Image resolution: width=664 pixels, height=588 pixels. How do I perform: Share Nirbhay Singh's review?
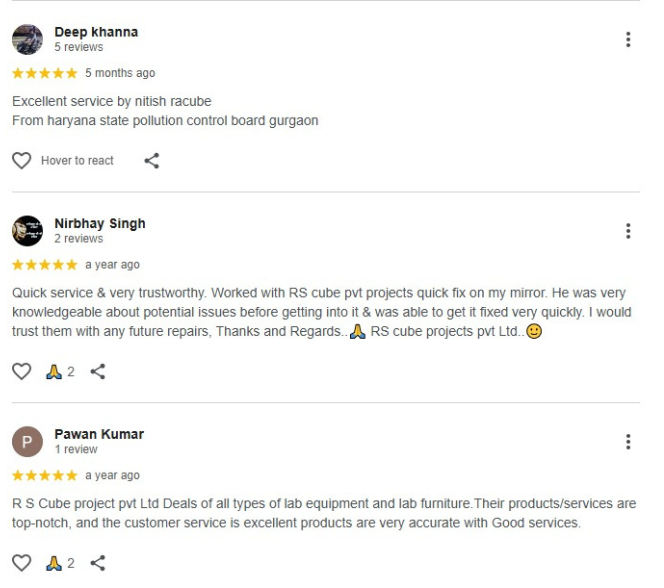point(98,372)
